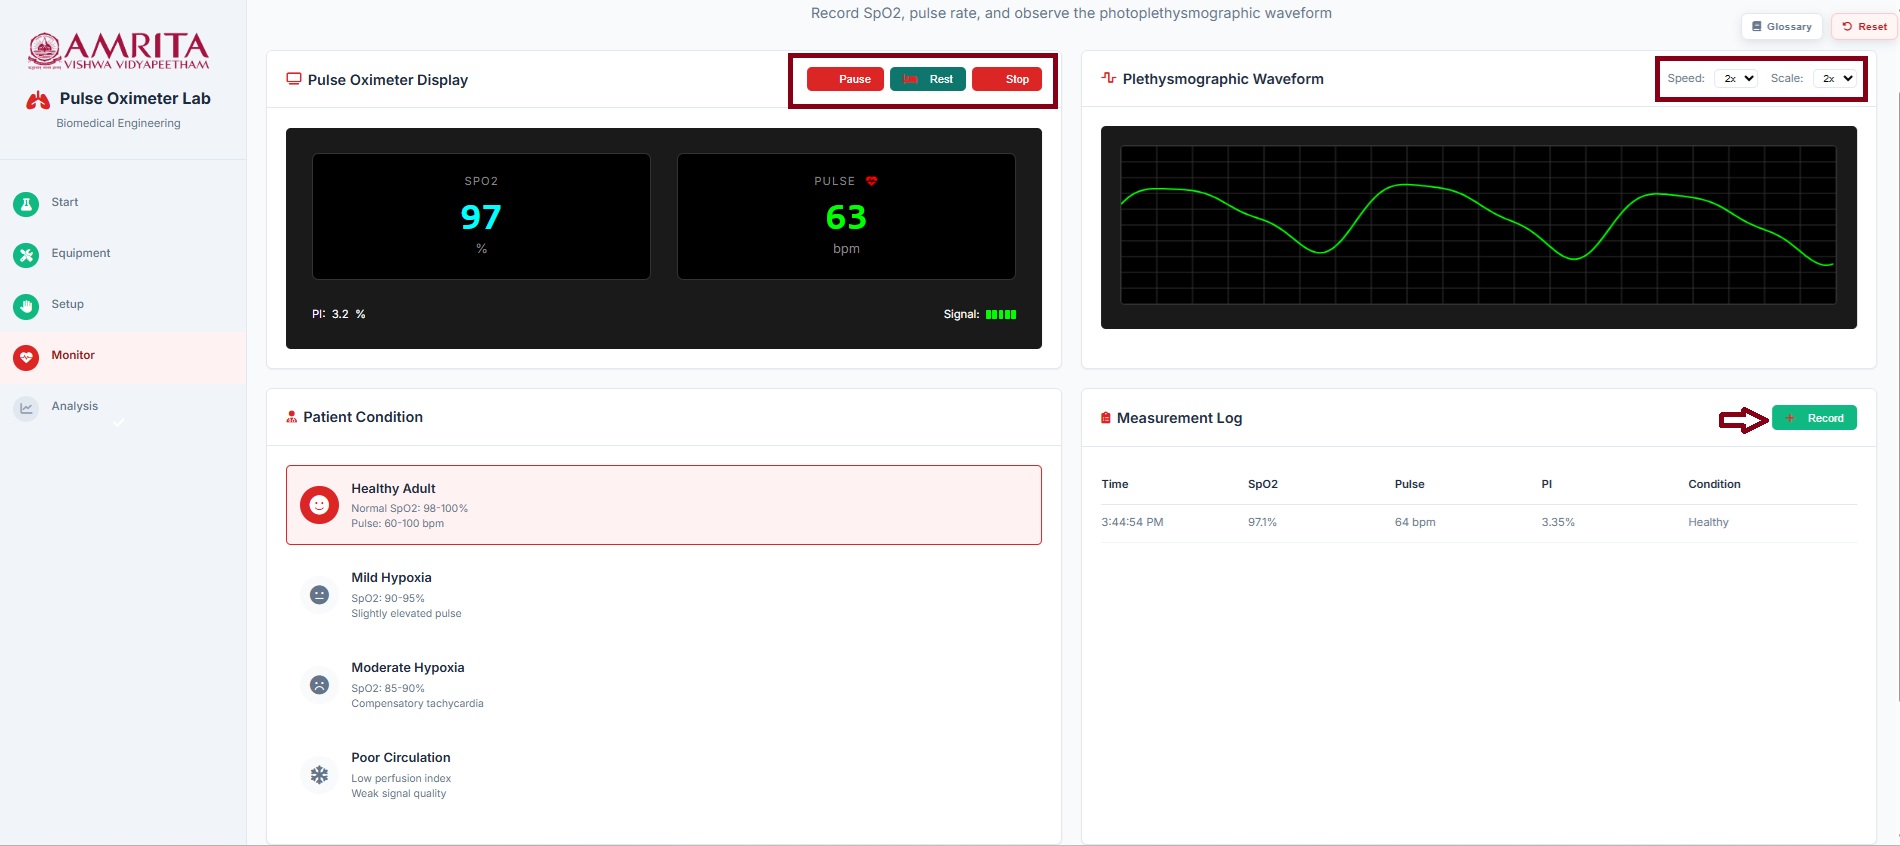The width and height of the screenshot is (1900, 846).
Task: Click the Start step flask icon
Action: [26, 204]
